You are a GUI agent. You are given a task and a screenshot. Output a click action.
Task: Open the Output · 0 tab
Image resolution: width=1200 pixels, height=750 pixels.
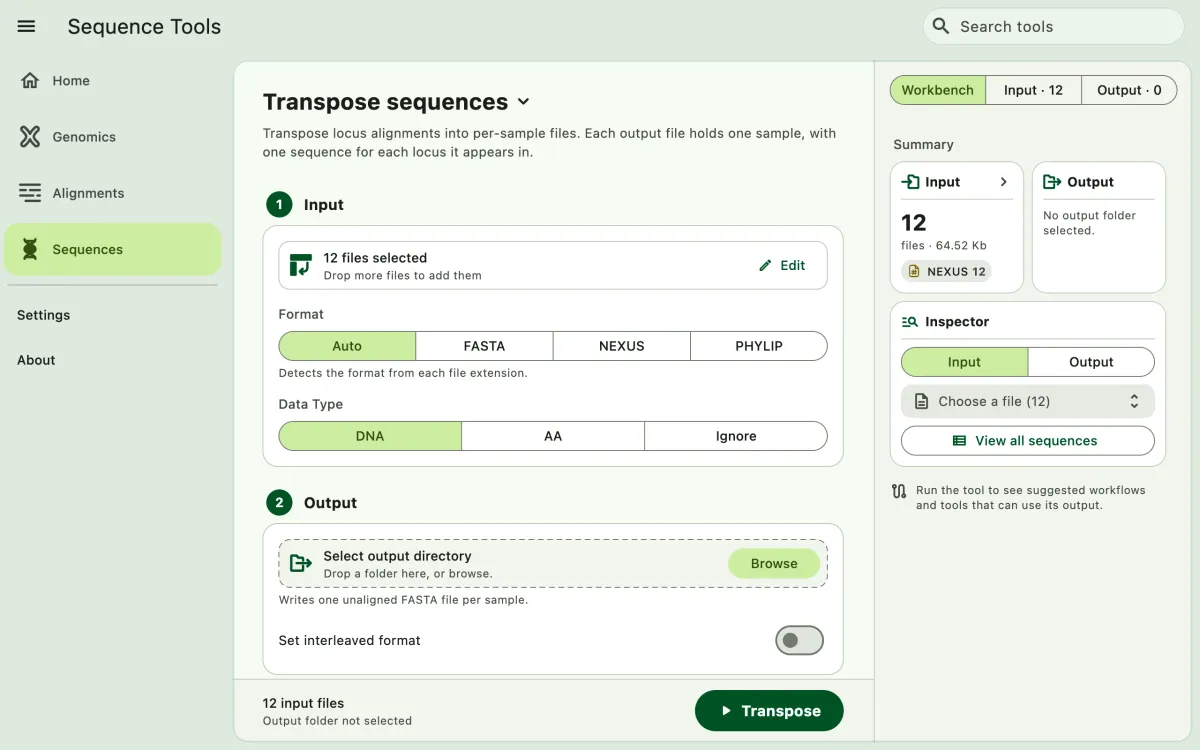[1130, 90]
